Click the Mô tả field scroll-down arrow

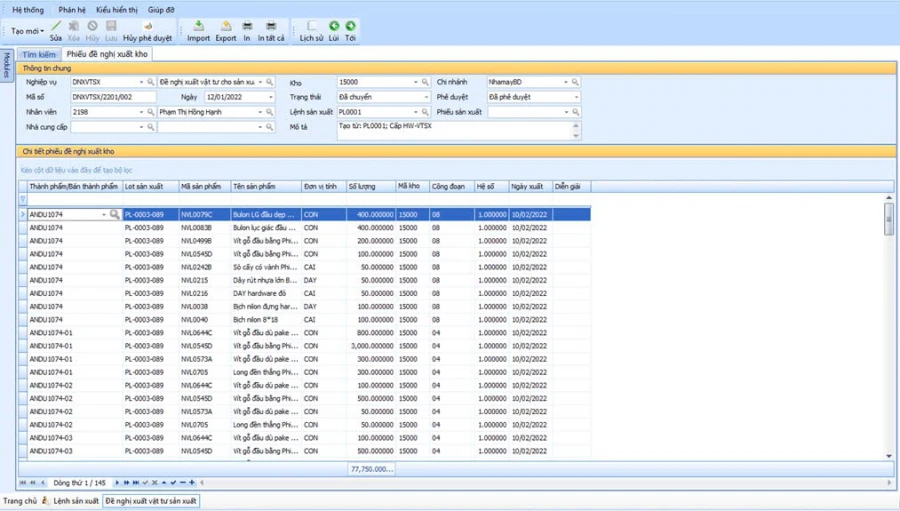tap(576, 136)
